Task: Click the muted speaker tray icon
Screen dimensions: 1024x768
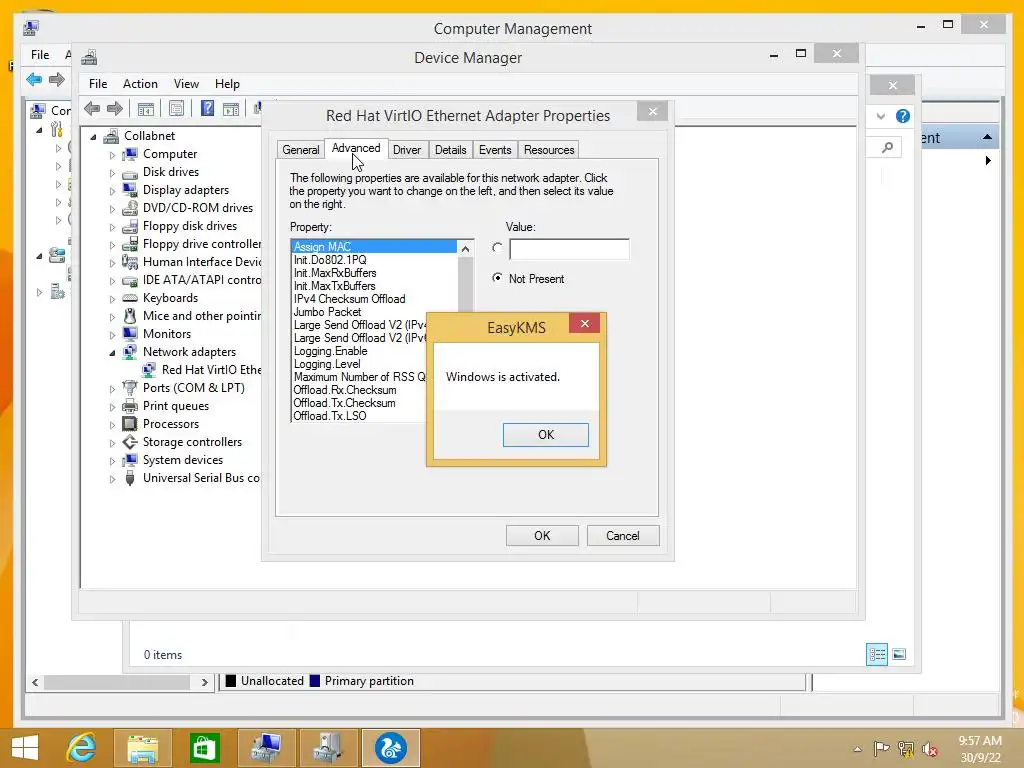Action: click(x=929, y=748)
